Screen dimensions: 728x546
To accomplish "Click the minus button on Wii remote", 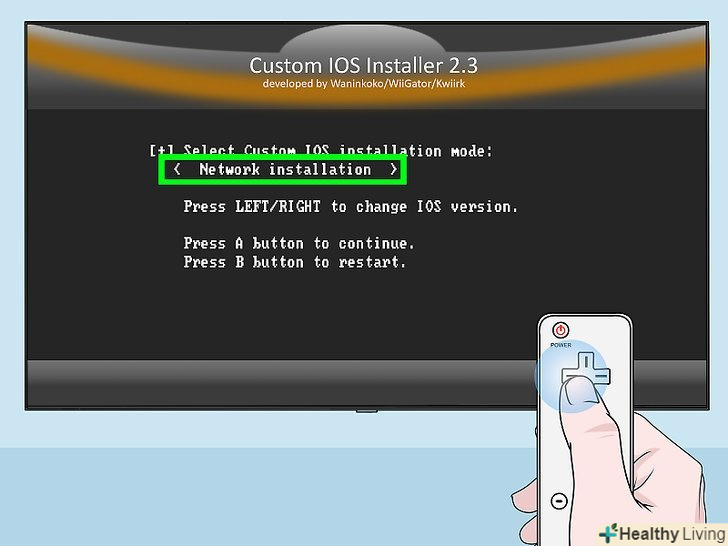I will pos(559,501).
